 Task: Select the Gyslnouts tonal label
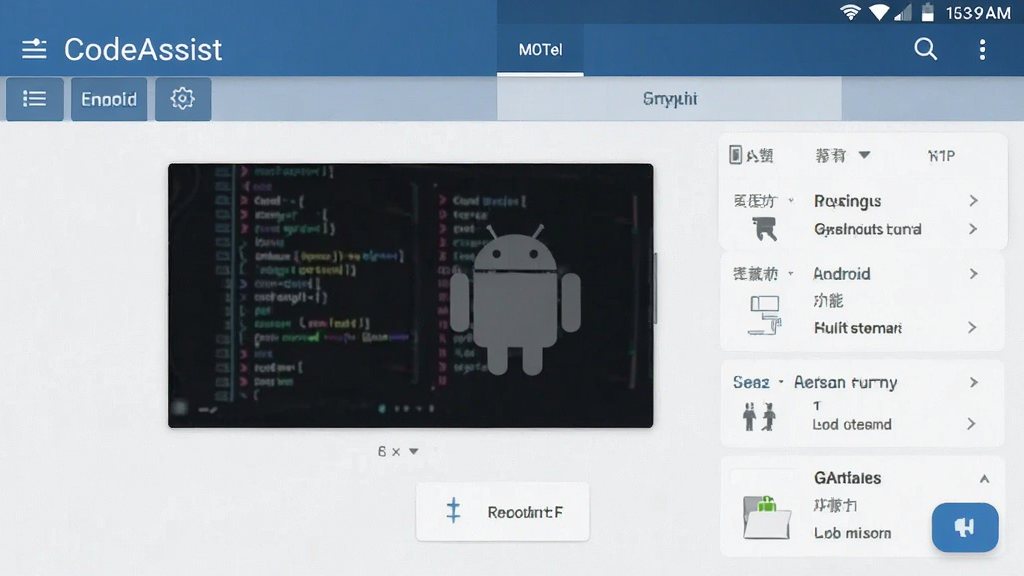click(x=867, y=229)
